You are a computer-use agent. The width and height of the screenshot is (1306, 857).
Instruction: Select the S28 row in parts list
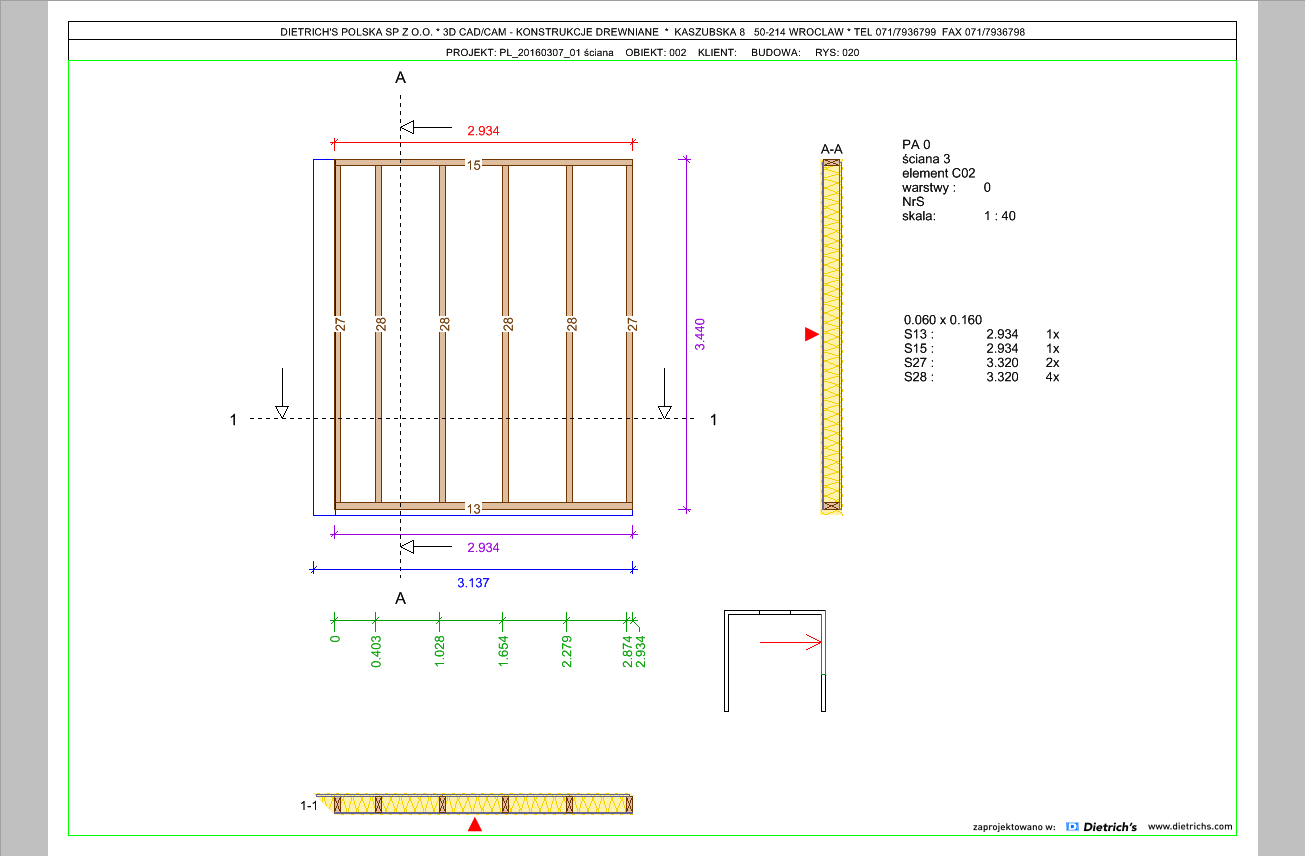[980, 377]
